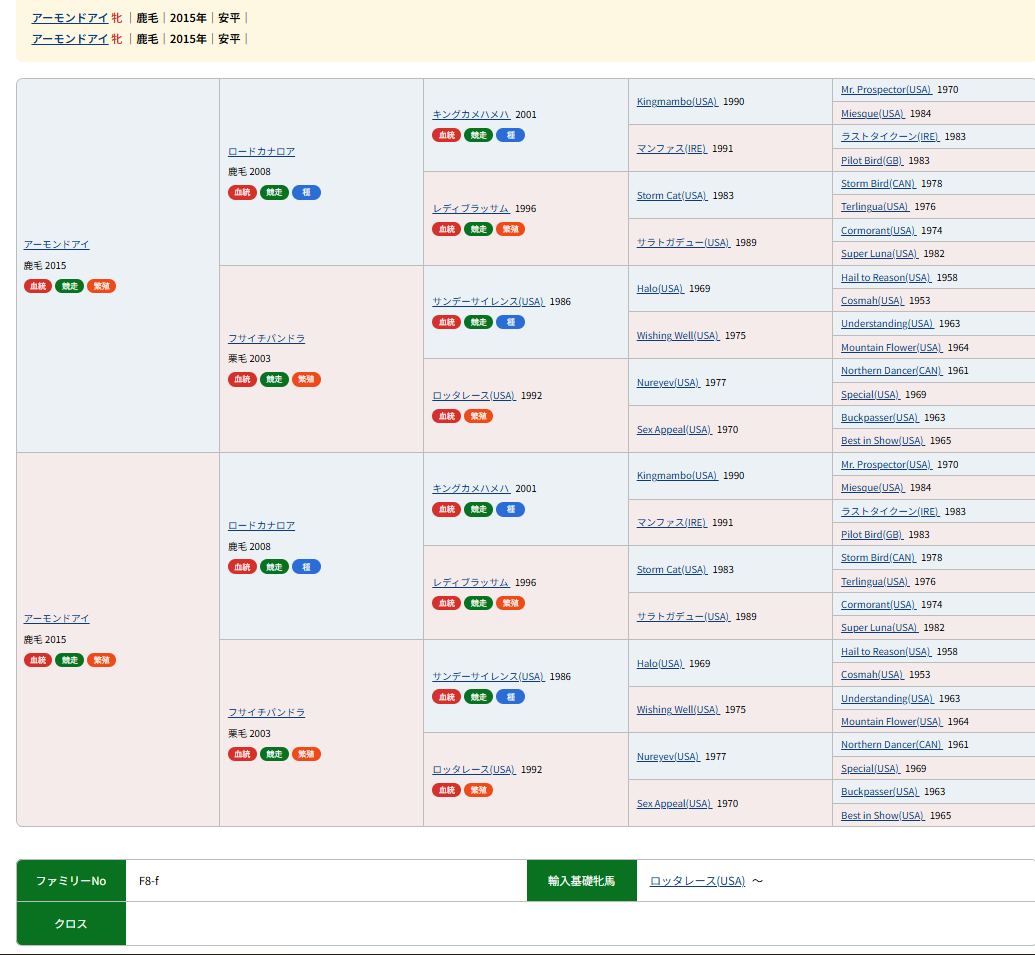Open Storm Cat(USA) link in upper pedigree
The image size is (1035, 955).
(x=672, y=196)
